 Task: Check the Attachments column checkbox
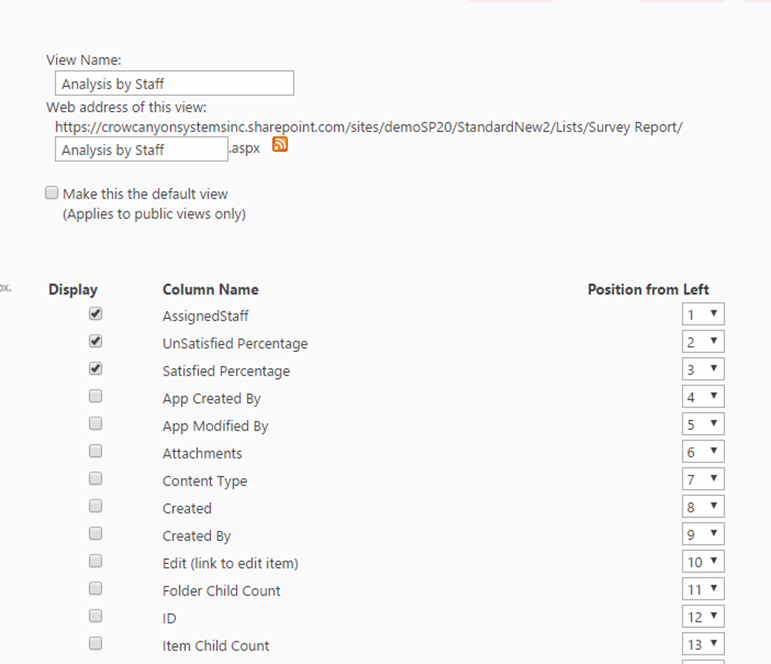[x=96, y=451]
